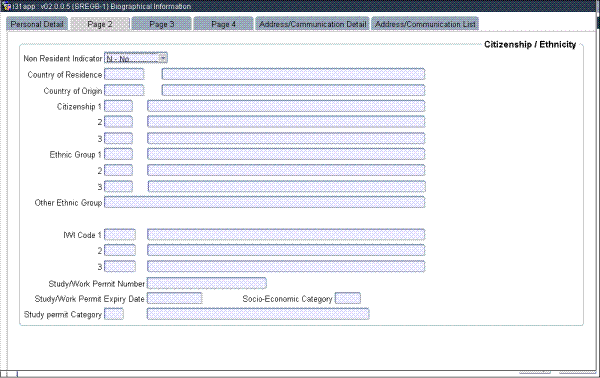Image resolution: width=600 pixels, height=378 pixels.
Task: Click the Country of Residence description field
Action: click(x=293, y=74)
